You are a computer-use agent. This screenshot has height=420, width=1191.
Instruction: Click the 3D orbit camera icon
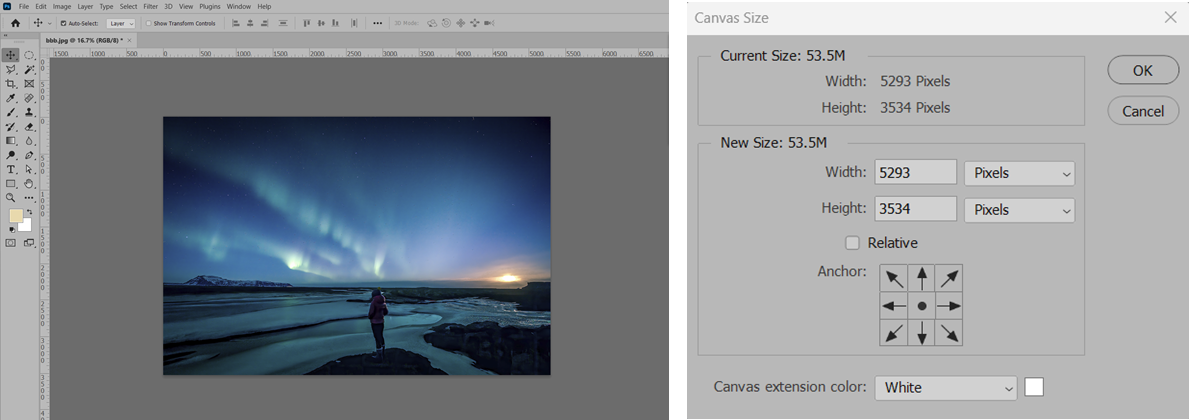tap(431, 23)
